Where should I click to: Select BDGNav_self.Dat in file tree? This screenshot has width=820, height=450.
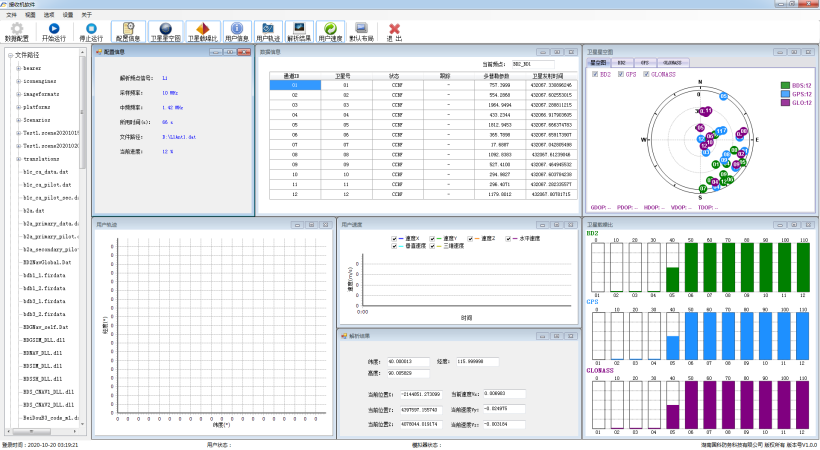coord(46,327)
